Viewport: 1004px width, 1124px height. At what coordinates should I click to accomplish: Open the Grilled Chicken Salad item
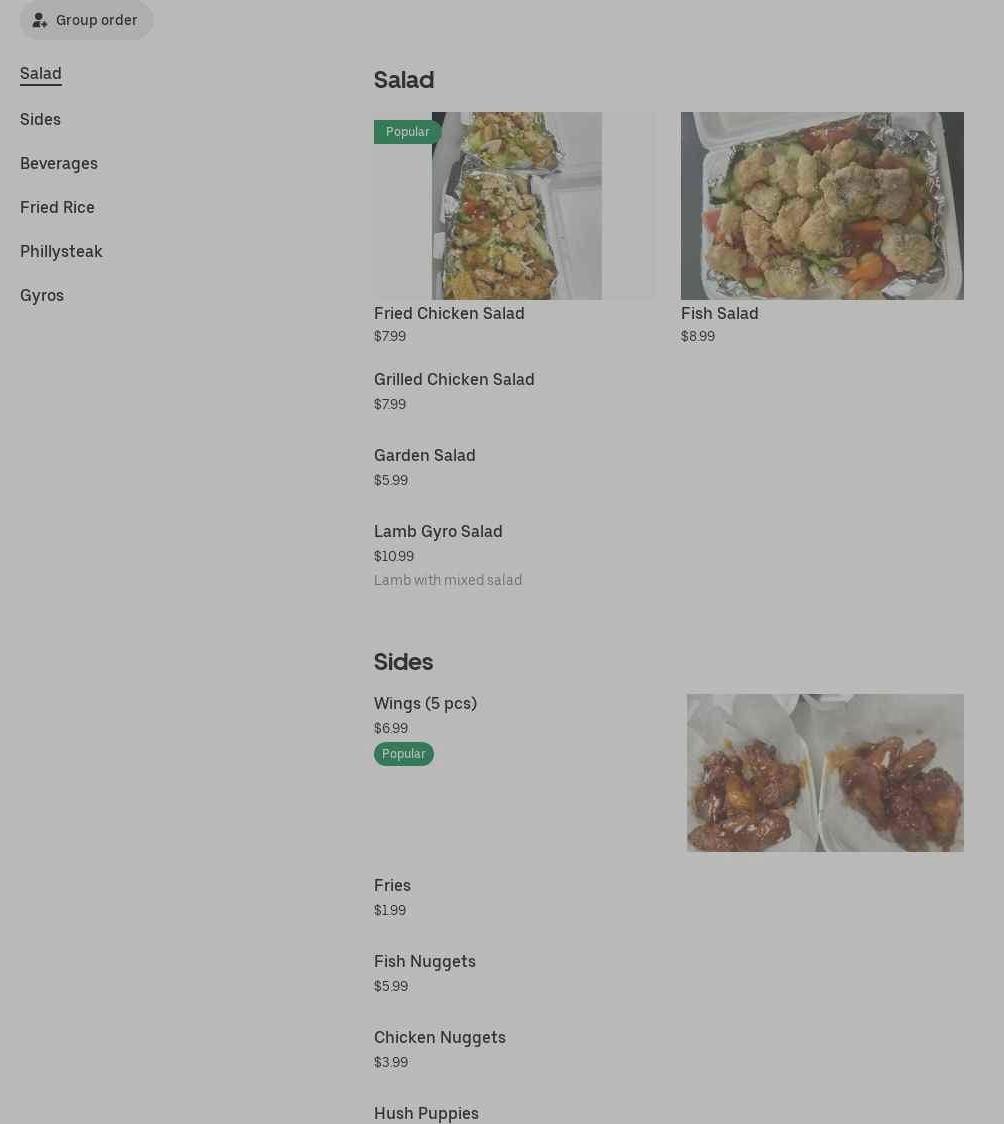(454, 391)
